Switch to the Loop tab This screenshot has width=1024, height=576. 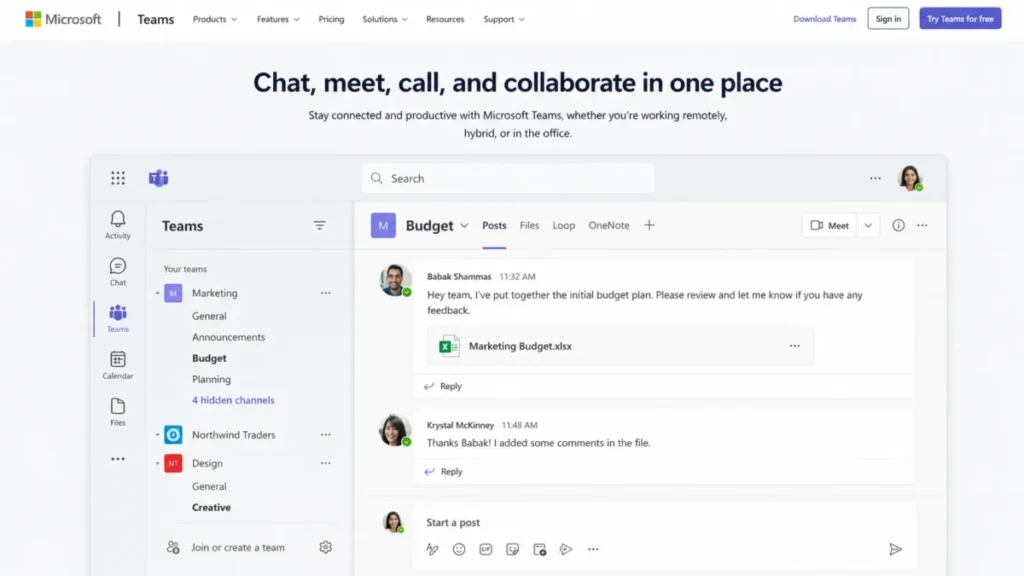[x=564, y=225]
